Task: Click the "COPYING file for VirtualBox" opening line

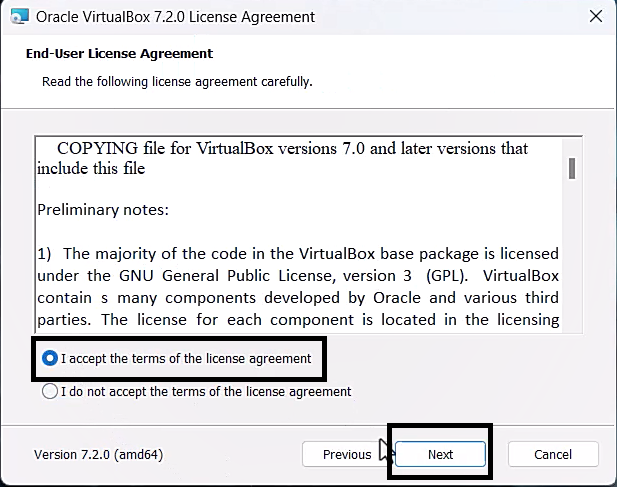Action: (x=292, y=148)
